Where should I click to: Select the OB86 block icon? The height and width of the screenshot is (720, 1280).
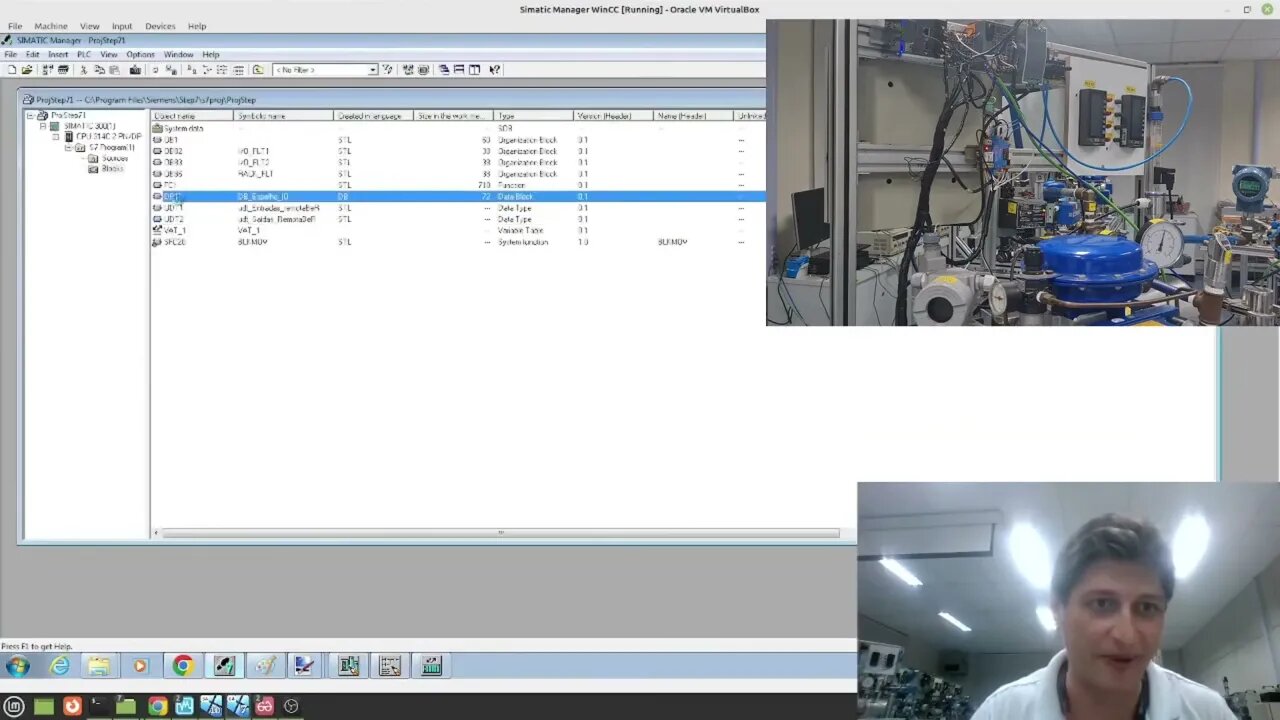pyautogui.click(x=157, y=174)
